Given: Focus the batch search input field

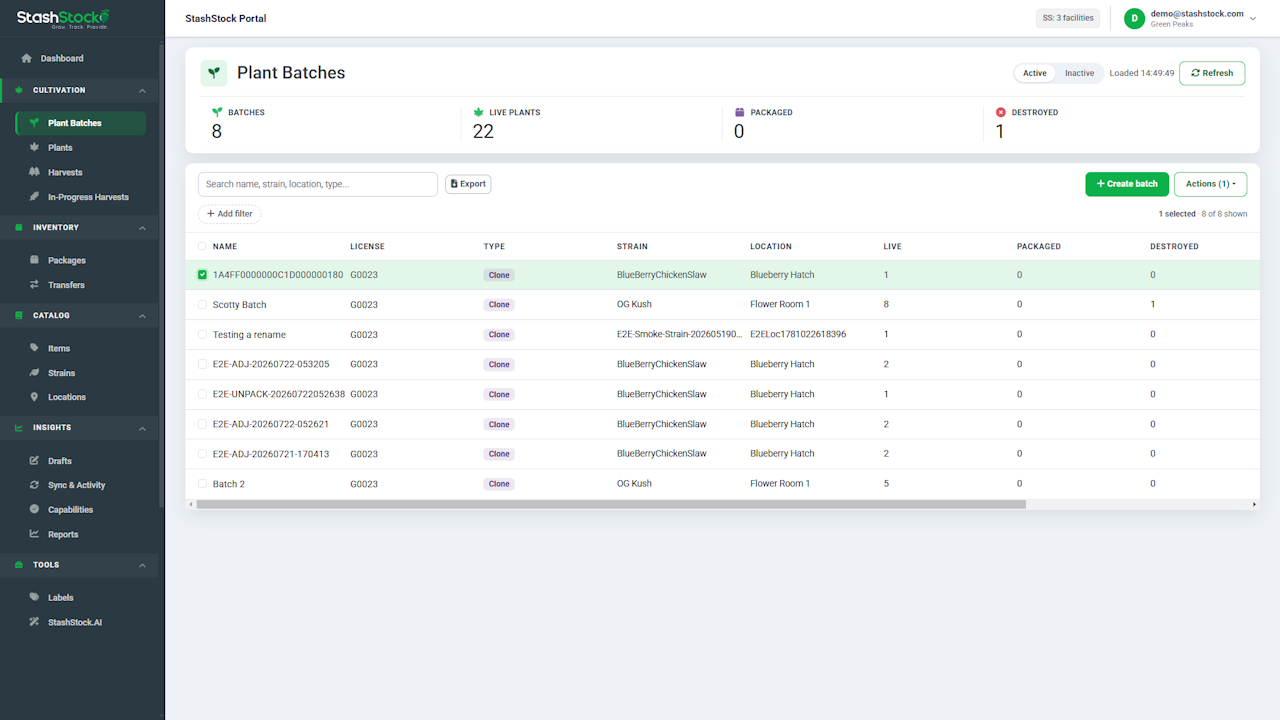Looking at the screenshot, I should pos(318,184).
